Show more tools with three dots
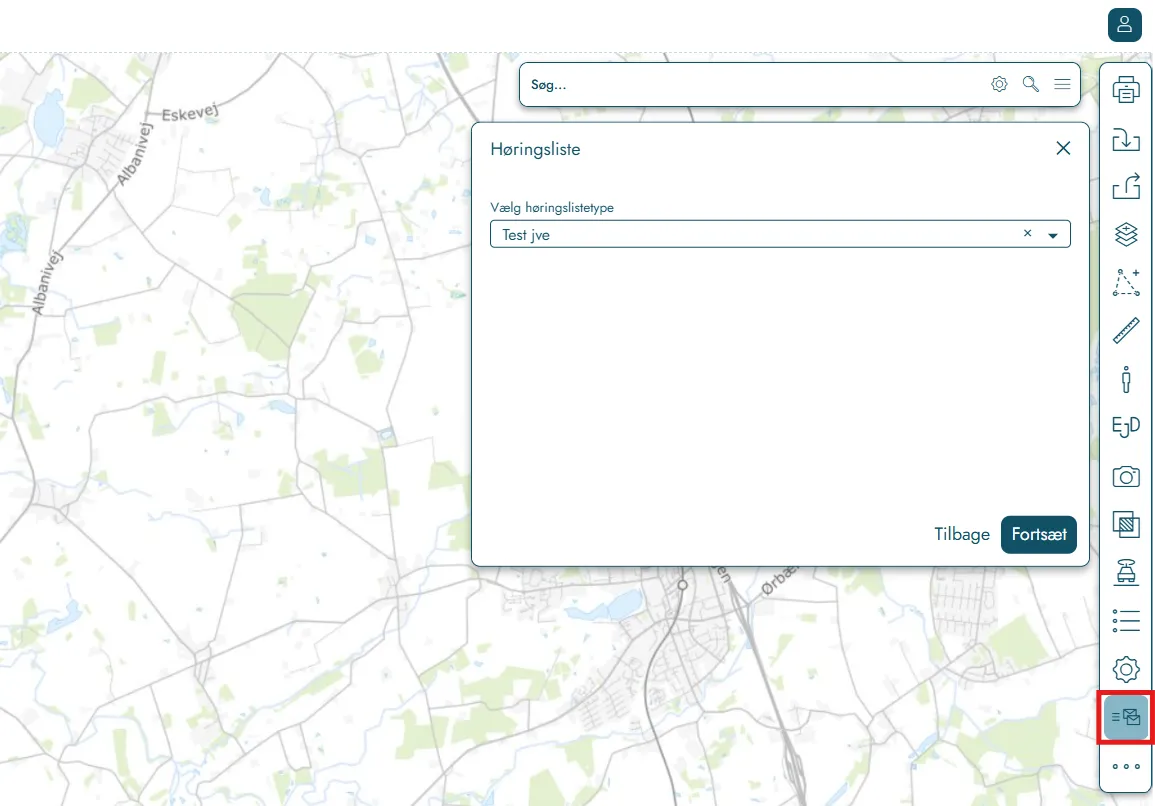Screen dimensions: 1155x806 coord(1126,766)
